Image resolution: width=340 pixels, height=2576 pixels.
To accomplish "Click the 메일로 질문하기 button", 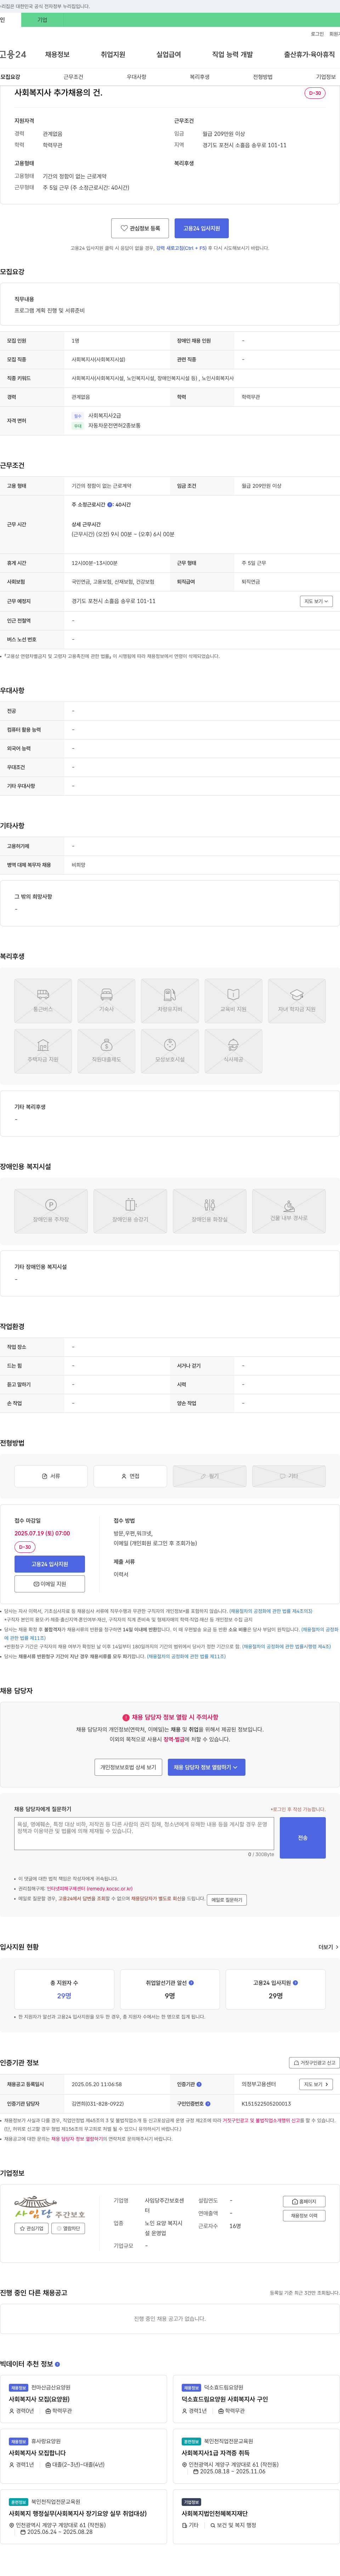I will point(227,1900).
